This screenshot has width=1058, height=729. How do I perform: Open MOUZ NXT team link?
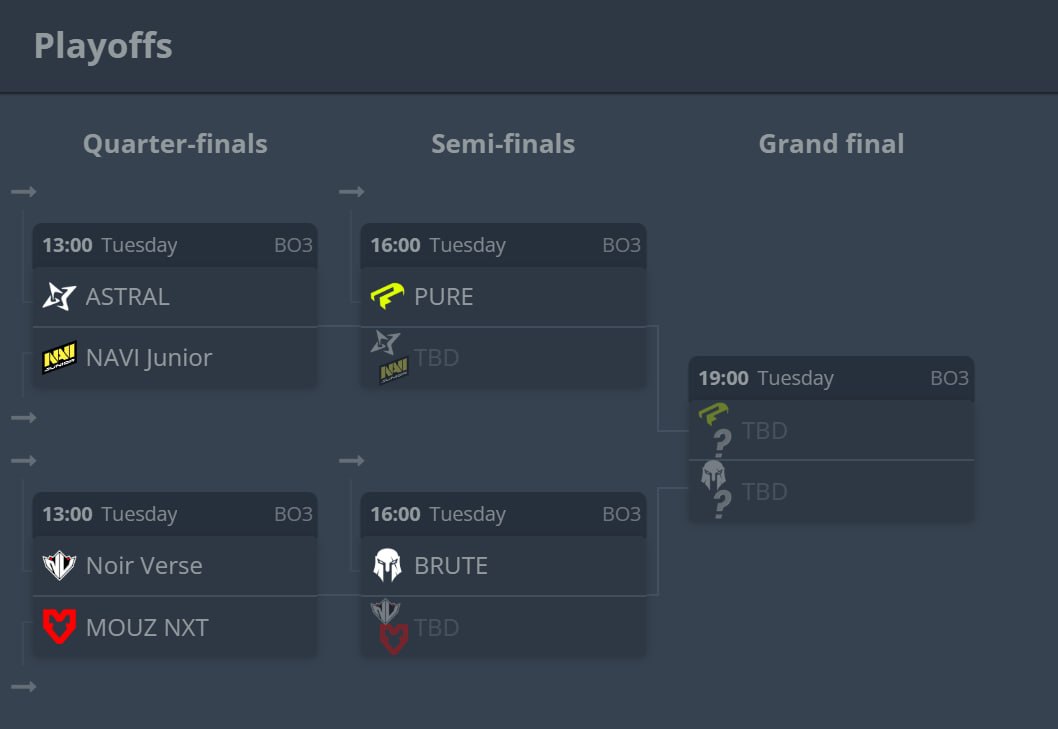tap(147, 627)
